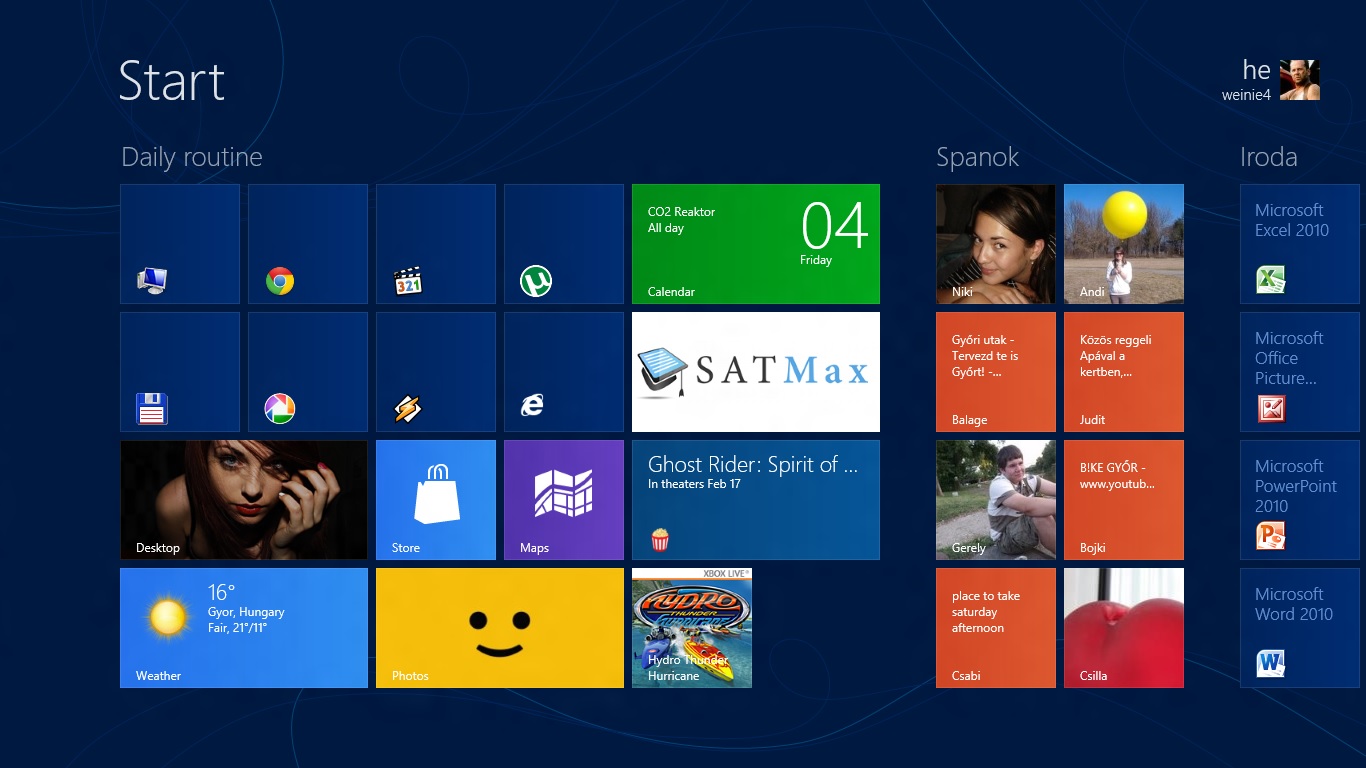1366x768 pixels.
Task: Open the Maps tile
Action: (564, 500)
